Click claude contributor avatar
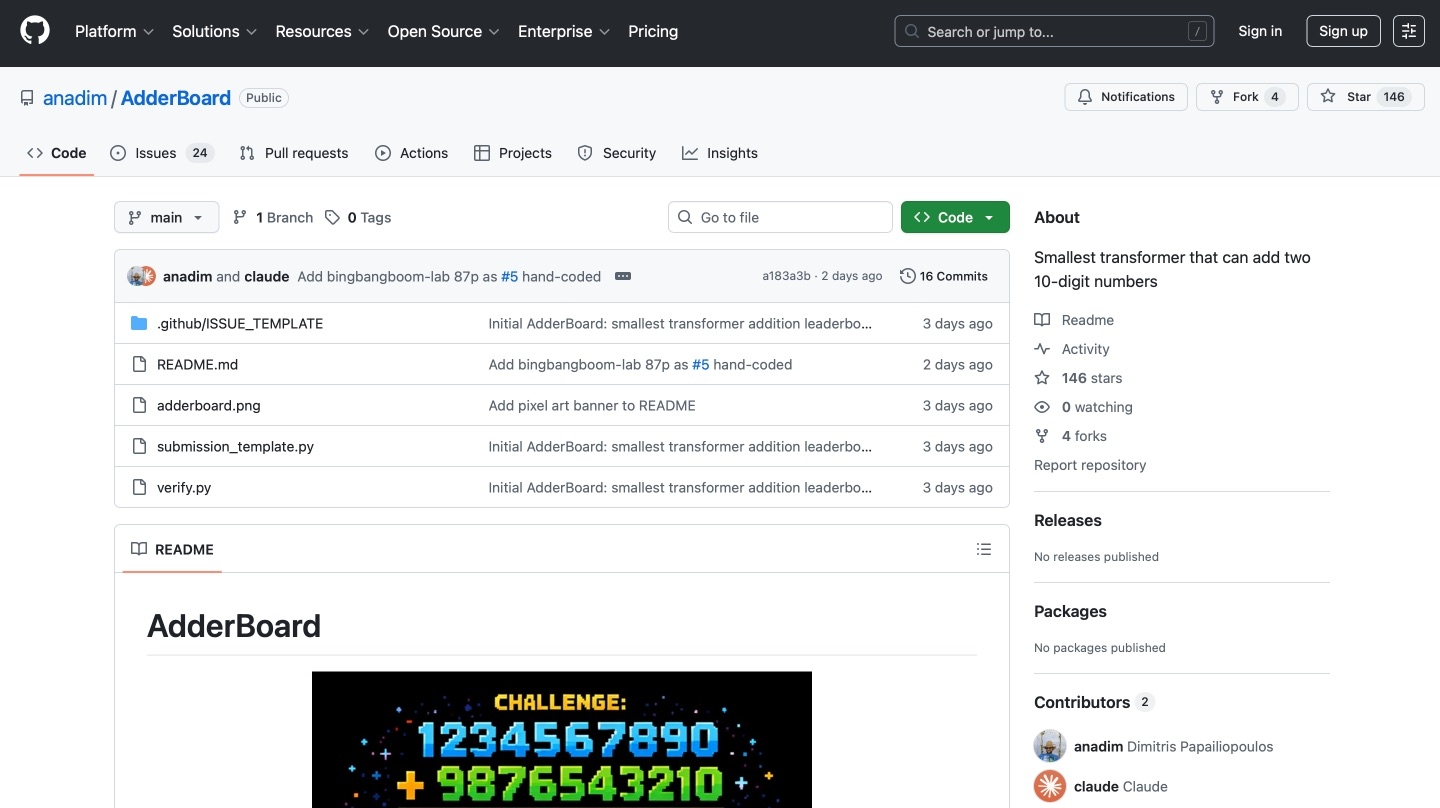Image resolution: width=1440 pixels, height=808 pixels. coord(1049,786)
